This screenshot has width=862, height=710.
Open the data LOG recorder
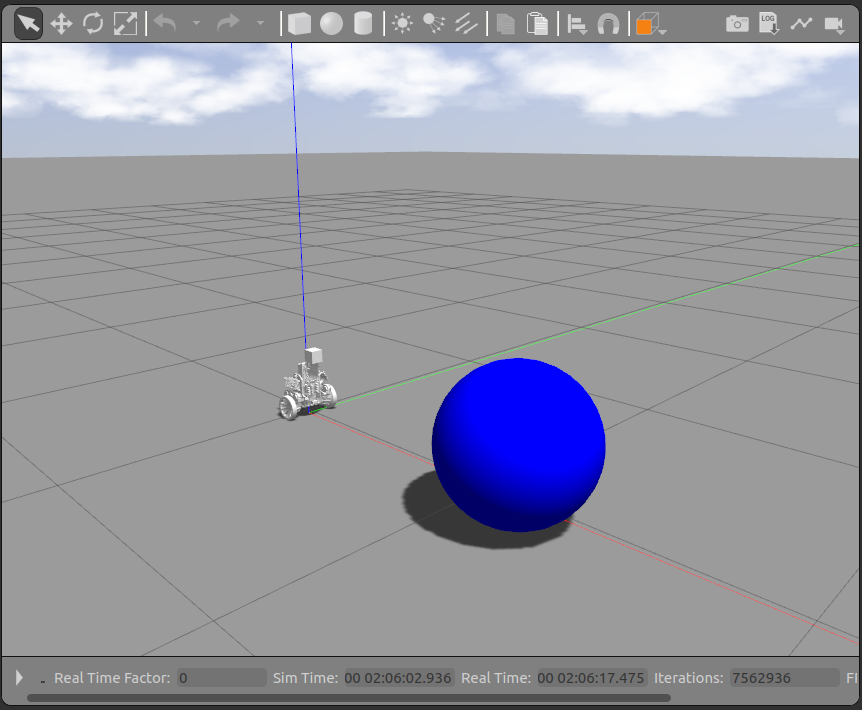[x=769, y=24]
